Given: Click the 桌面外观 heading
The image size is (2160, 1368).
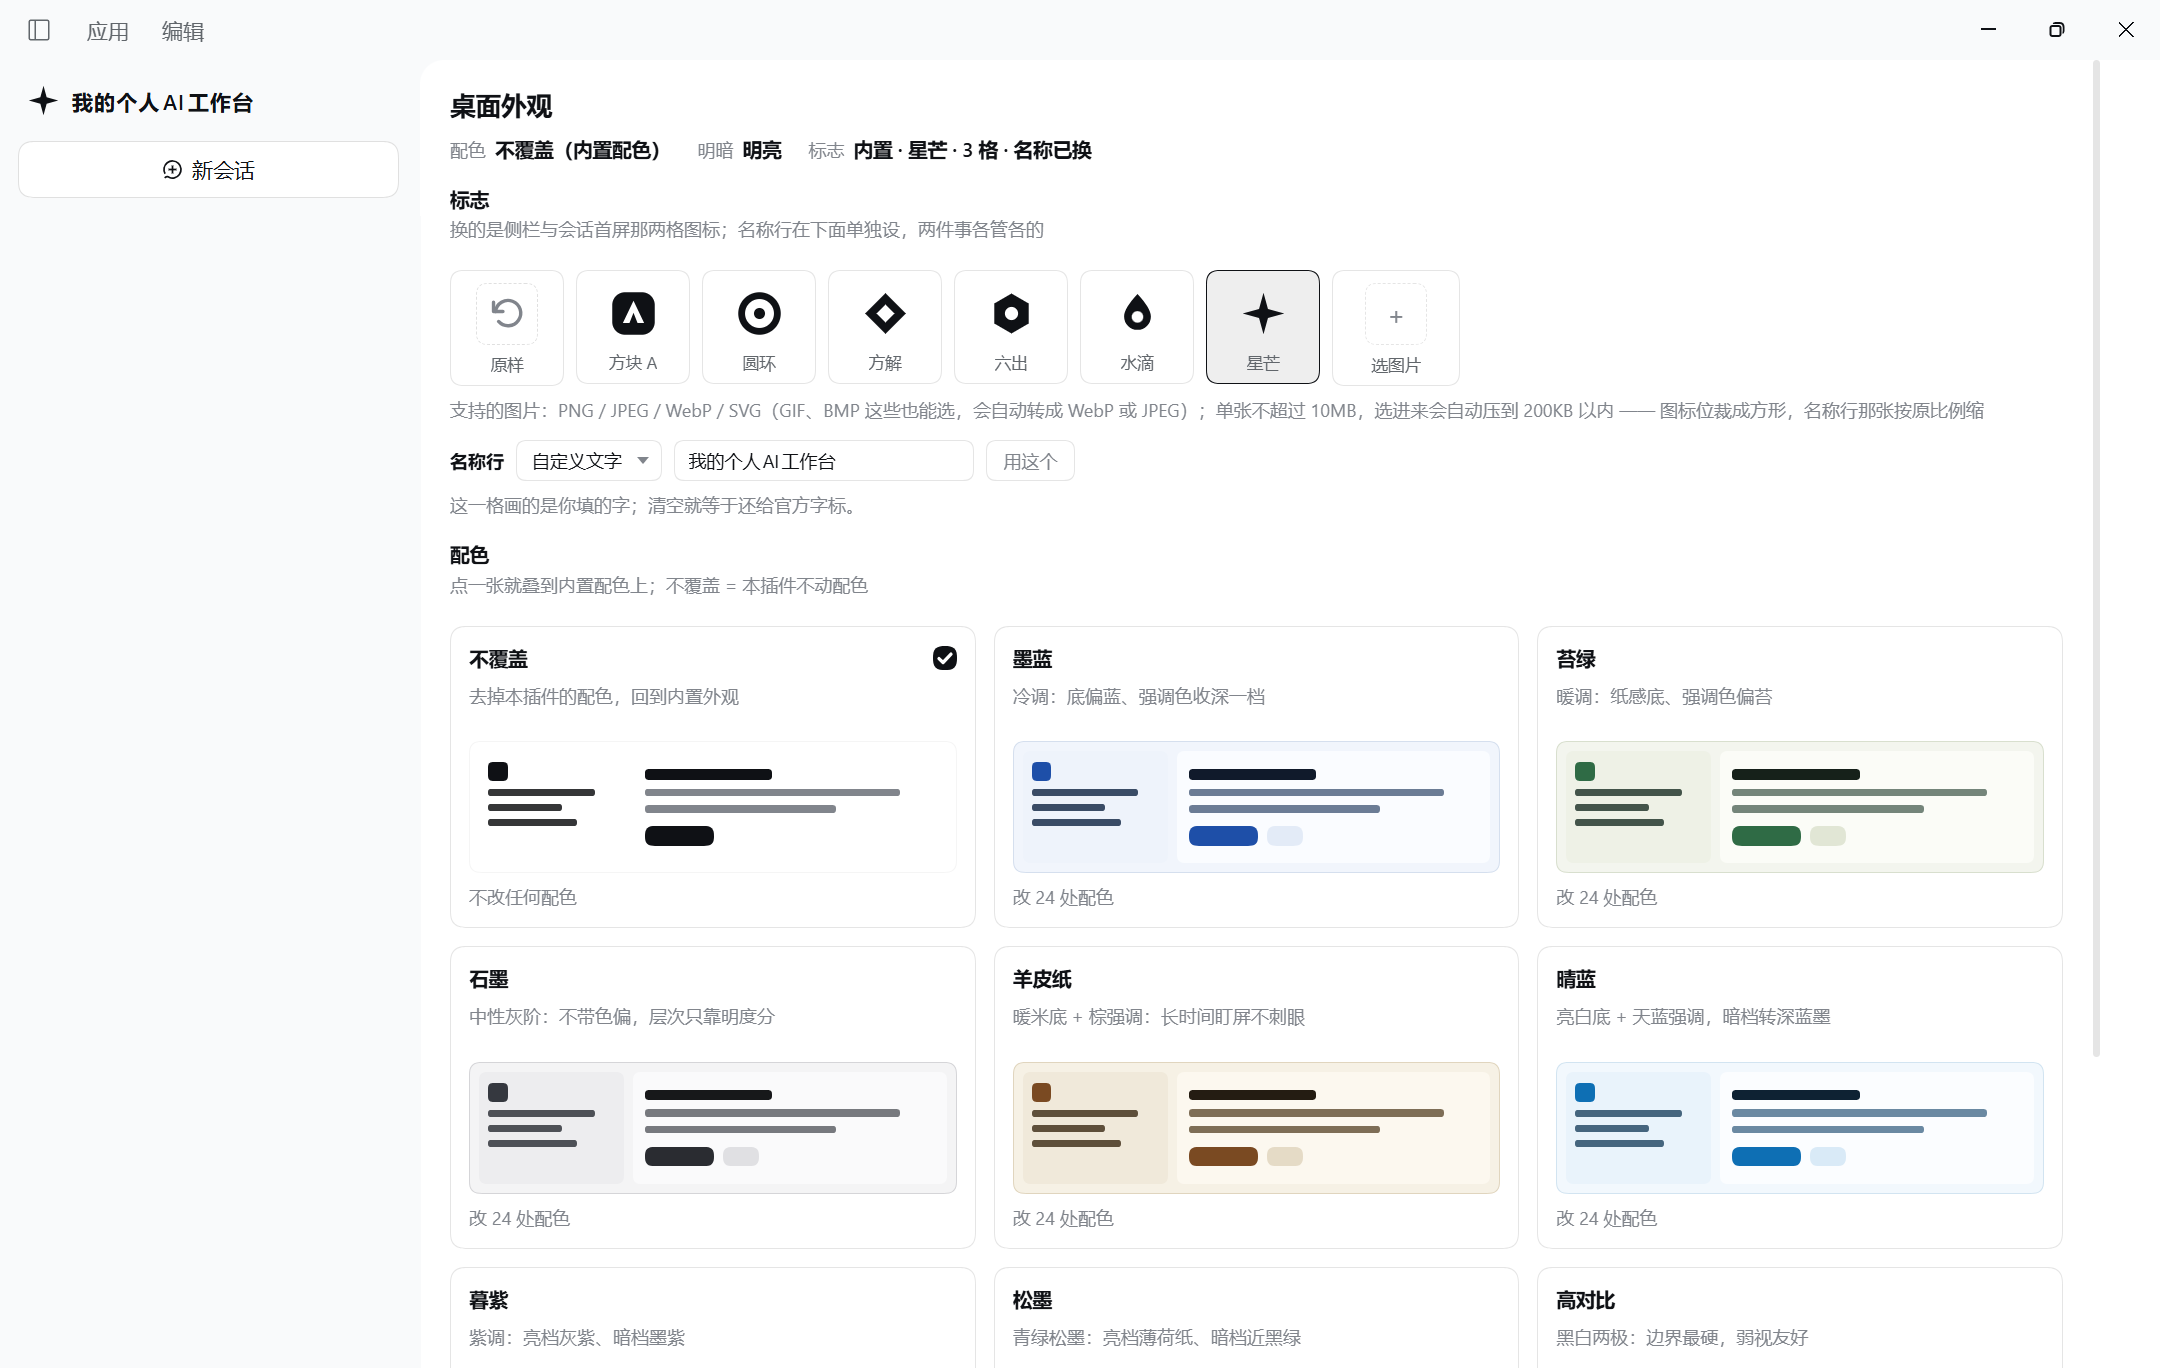Looking at the screenshot, I should pyautogui.click(x=501, y=106).
